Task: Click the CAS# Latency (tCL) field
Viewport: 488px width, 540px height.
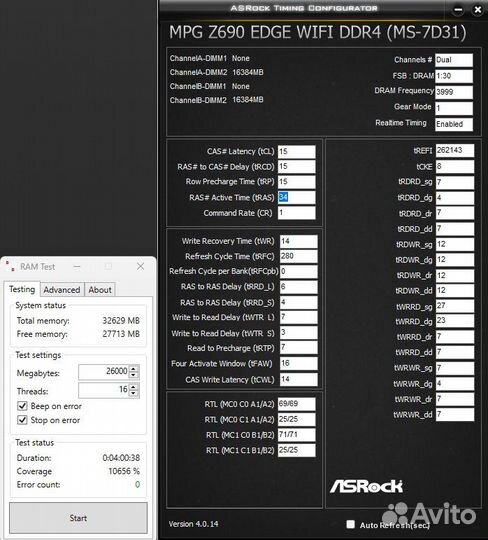Action: tap(297, 152)
